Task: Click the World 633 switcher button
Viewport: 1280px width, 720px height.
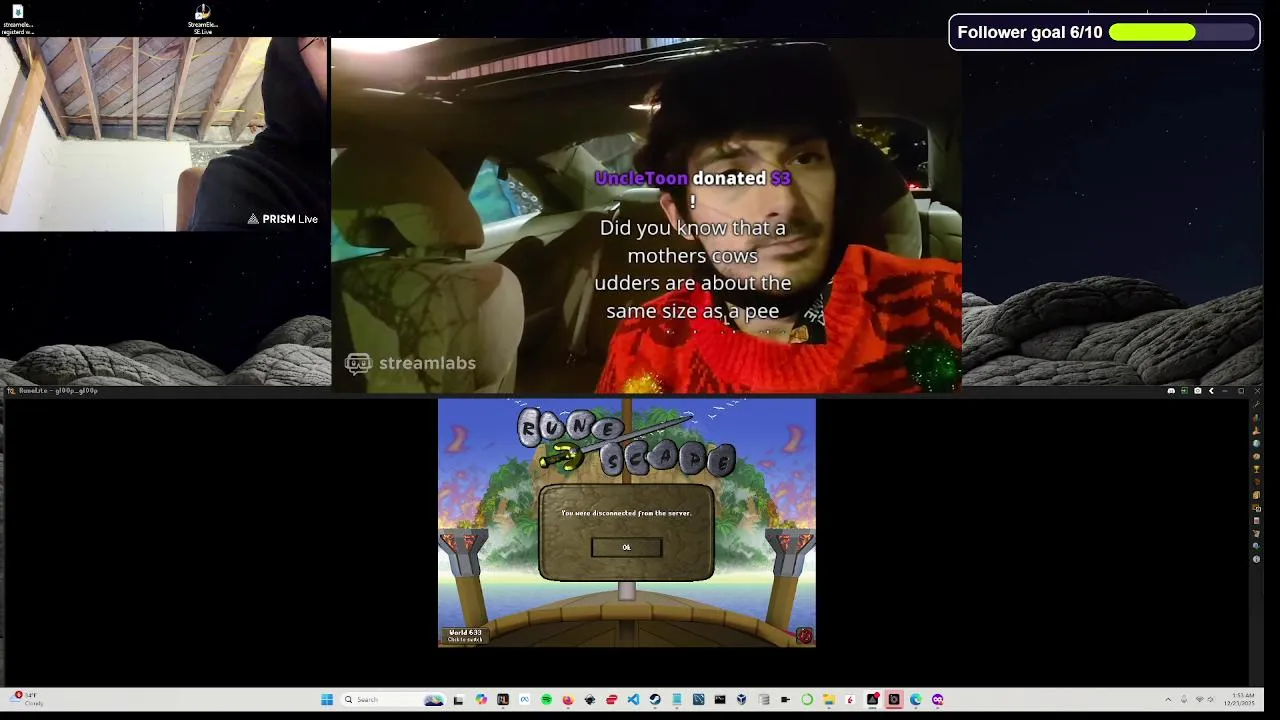Action: click(465, 635)
